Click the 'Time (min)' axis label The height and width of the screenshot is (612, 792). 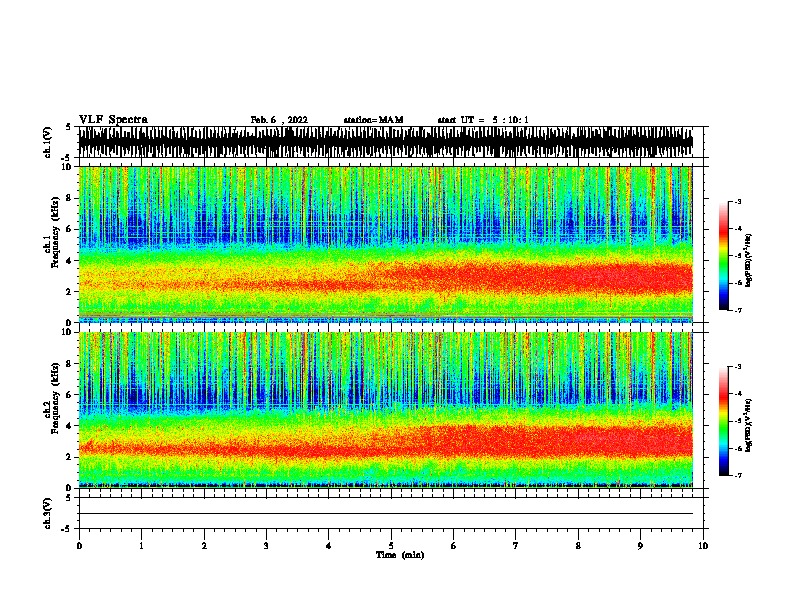tap(400, 555)
